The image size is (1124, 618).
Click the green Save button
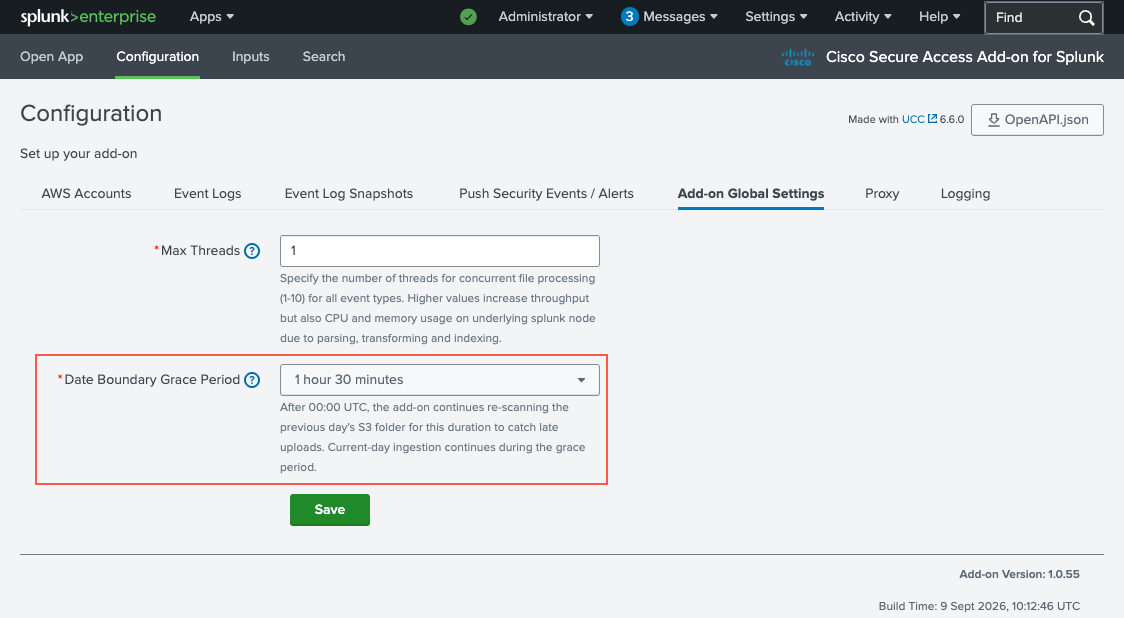330,510
